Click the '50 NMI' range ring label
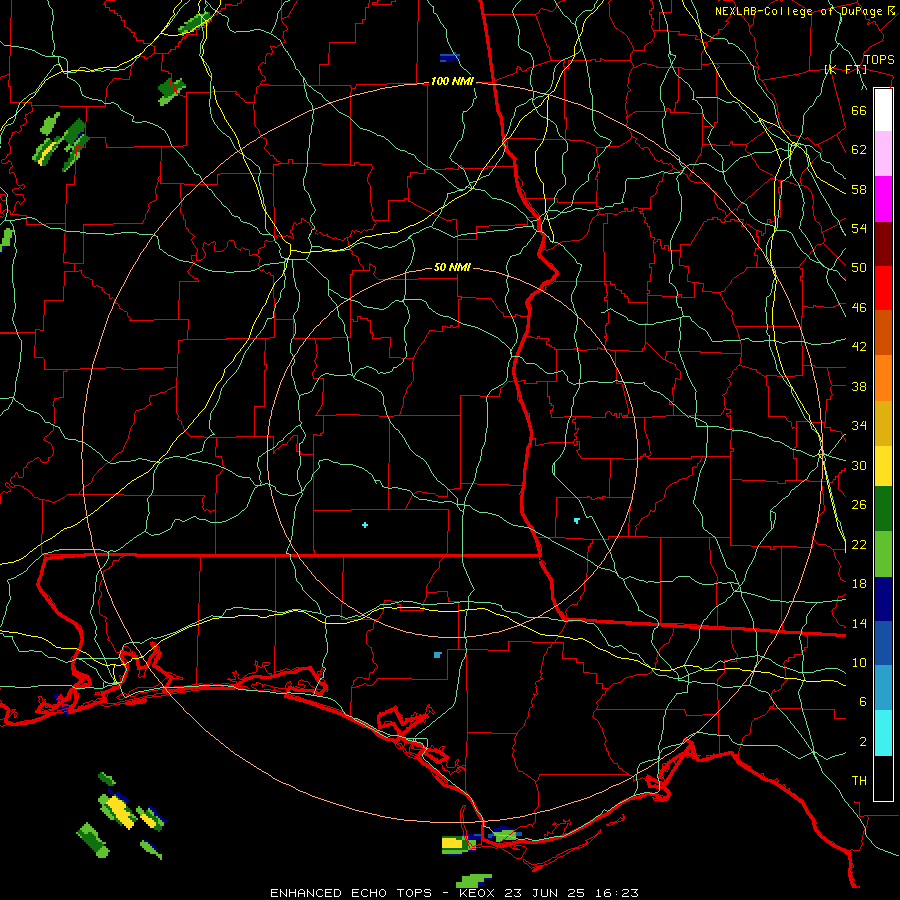The image size is (900, 900). 452,267
